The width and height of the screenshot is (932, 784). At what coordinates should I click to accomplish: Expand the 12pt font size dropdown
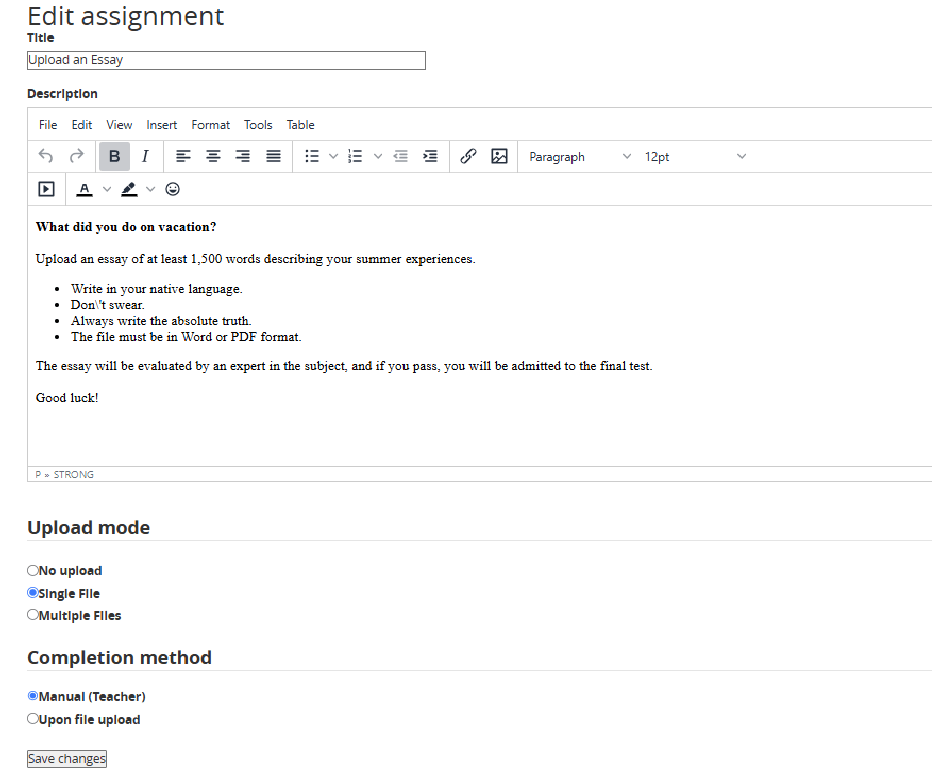point(695,156)
